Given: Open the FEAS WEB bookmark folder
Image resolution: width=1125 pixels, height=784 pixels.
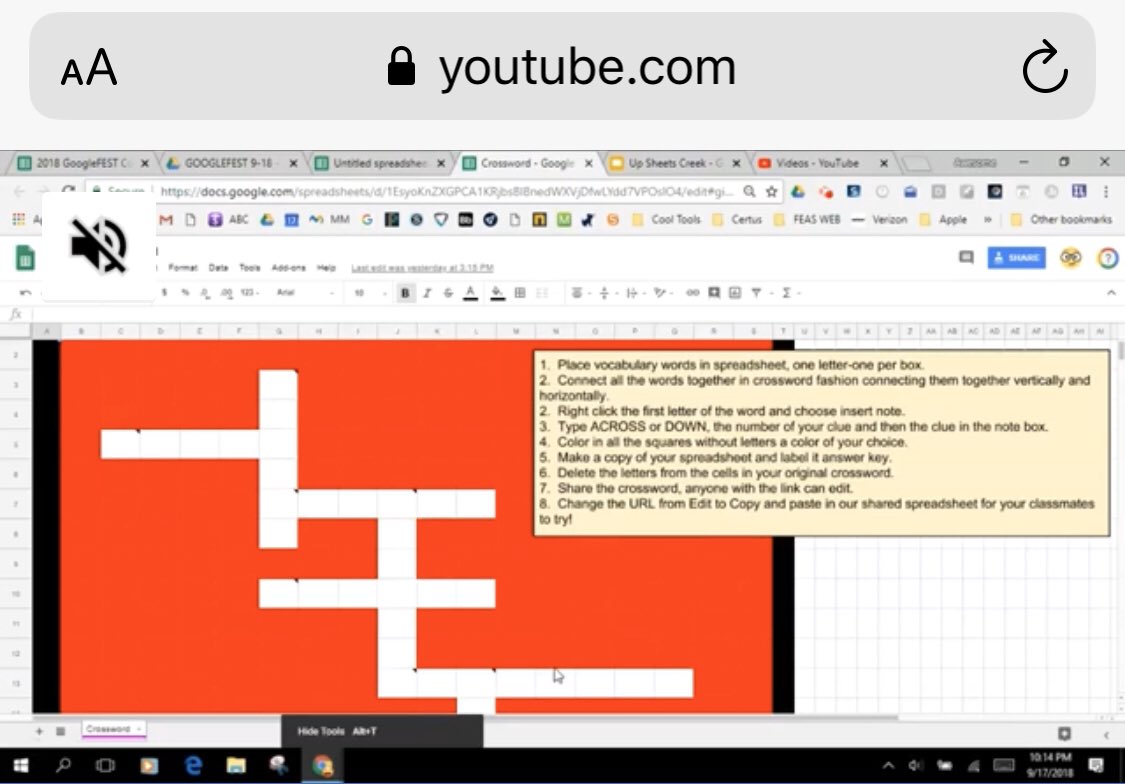Looking at the screenshot, I should point(807,219).
